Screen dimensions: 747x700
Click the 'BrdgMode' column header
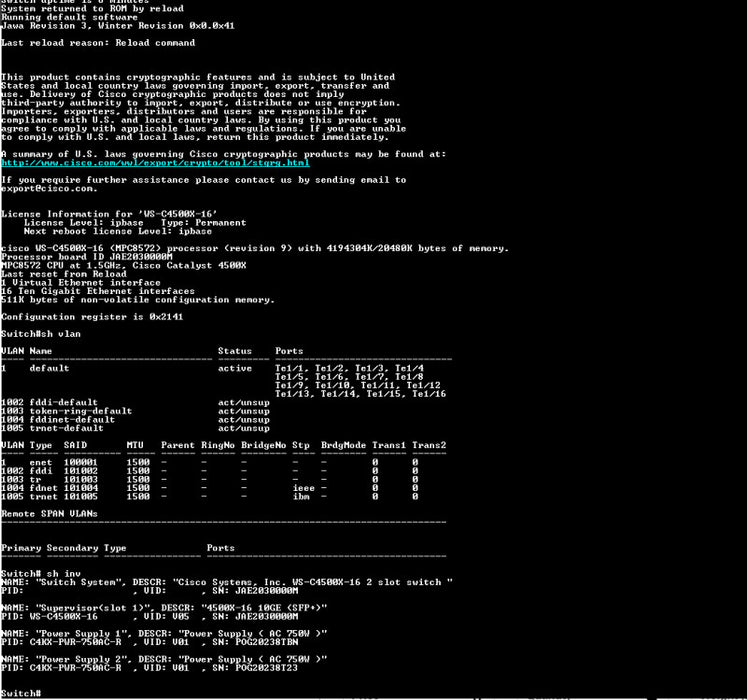343,446
